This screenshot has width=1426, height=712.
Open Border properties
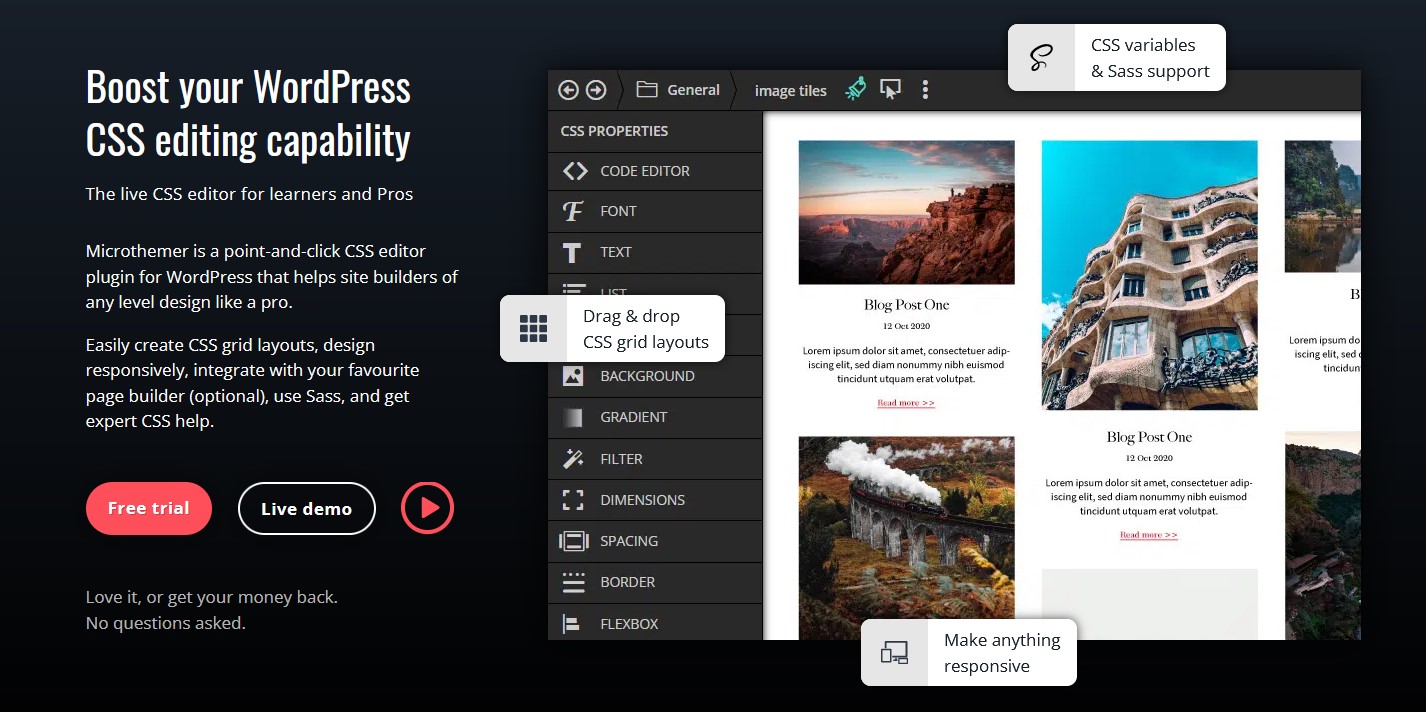[x=655, y=582]
